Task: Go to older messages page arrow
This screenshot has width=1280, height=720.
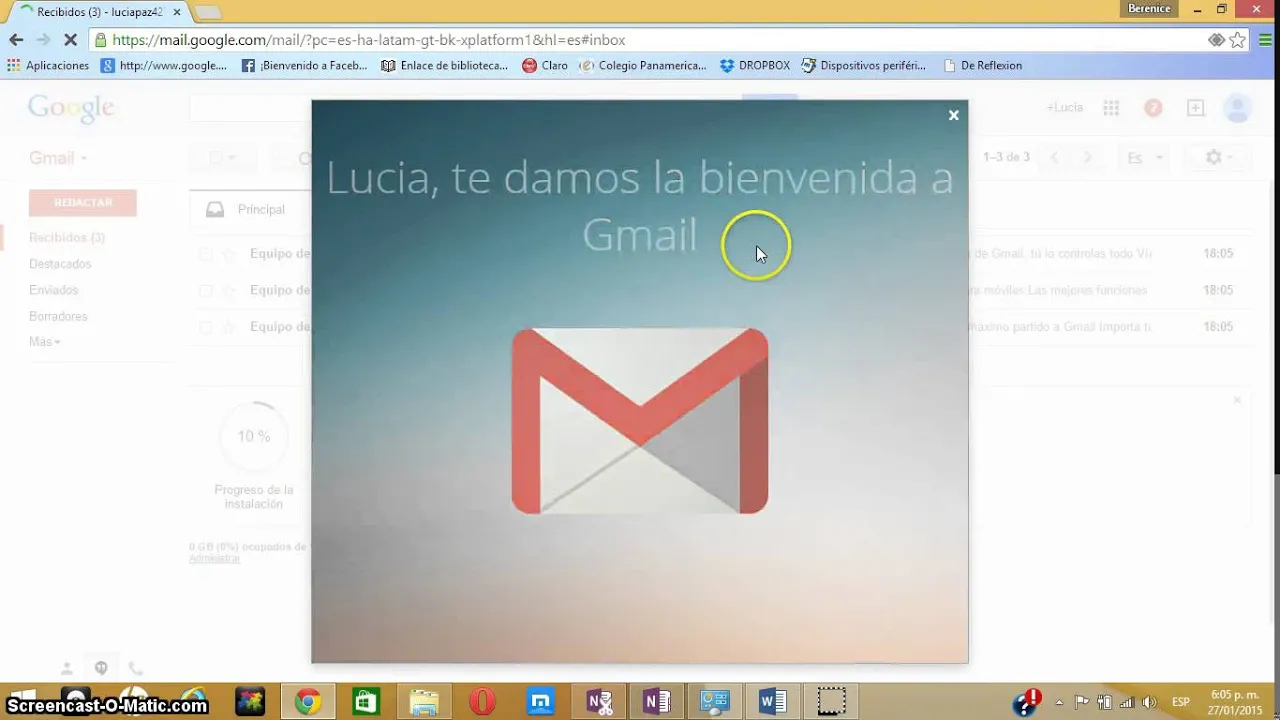Action: pos(1087,157)
